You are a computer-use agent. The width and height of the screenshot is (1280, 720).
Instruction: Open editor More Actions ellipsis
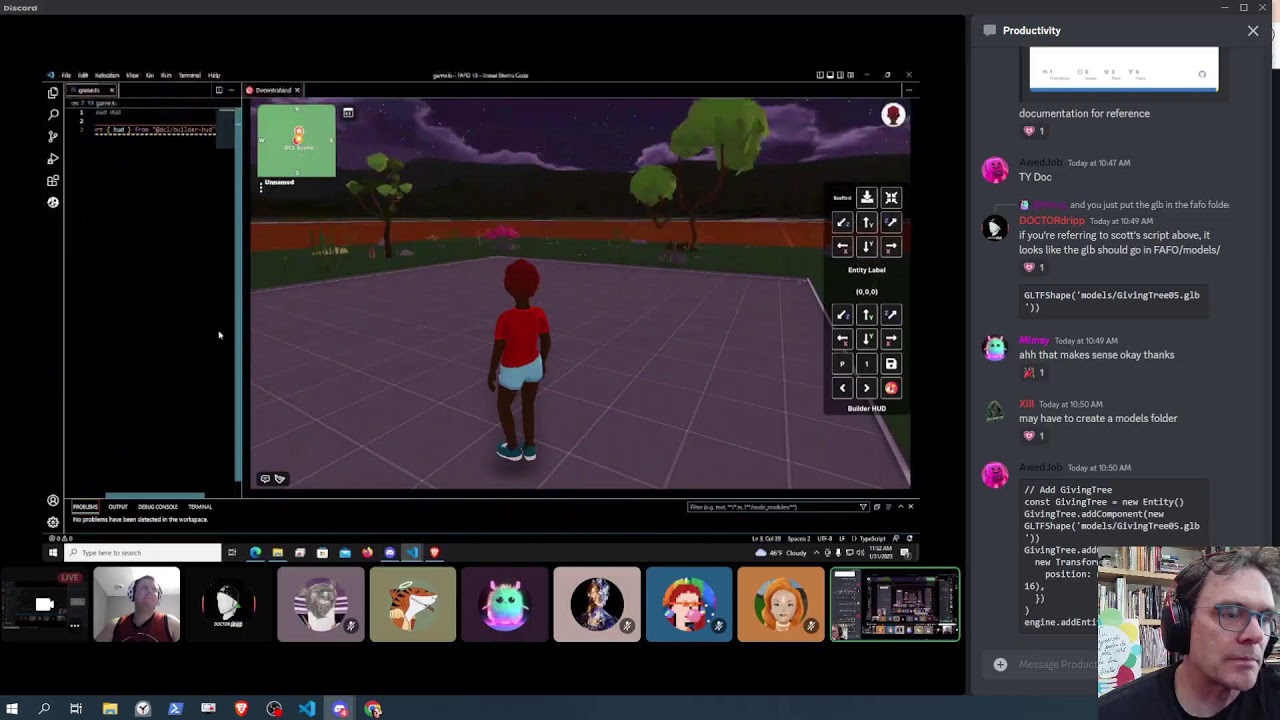click(x=231, y=90)
